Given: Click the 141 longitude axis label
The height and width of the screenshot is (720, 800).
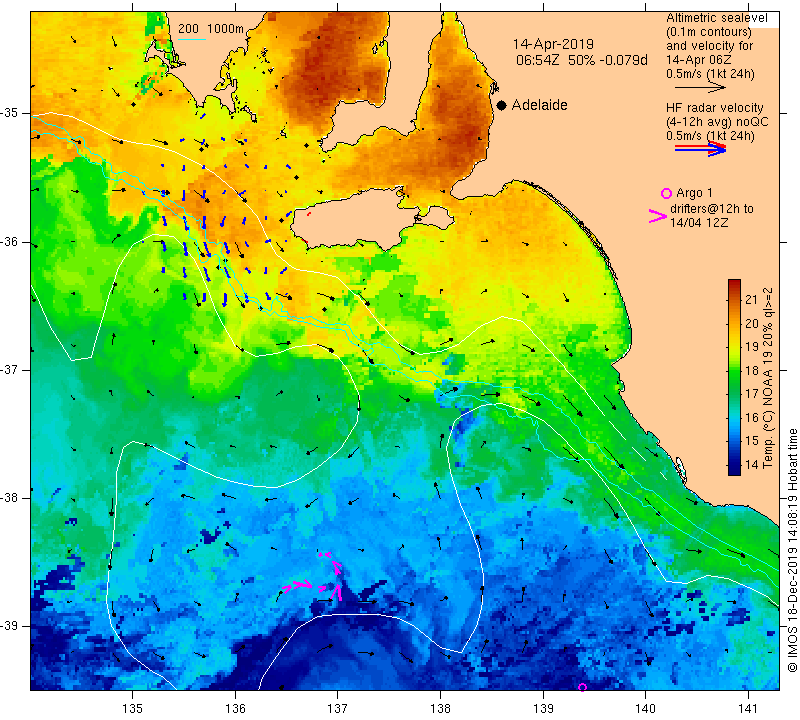Looking at the screenshot, I should pyautogui.click(x=748, y=708).
